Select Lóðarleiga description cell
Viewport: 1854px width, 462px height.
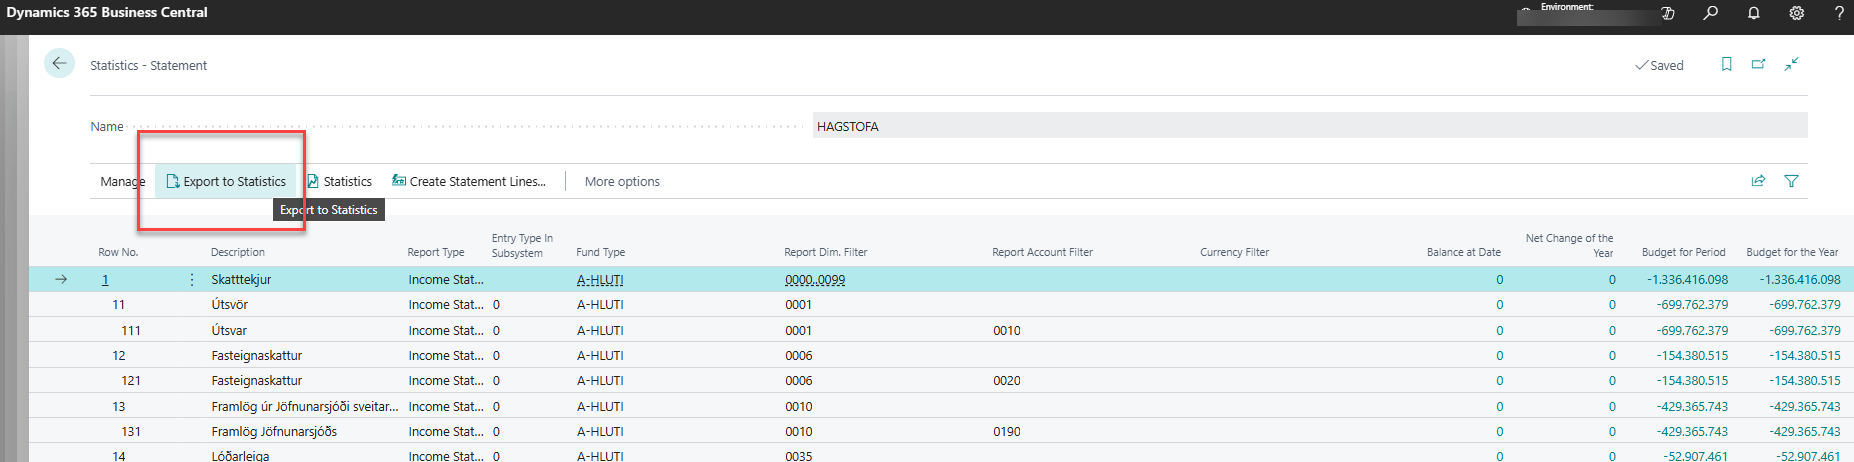pyautogui.click(x=240, y=456)
